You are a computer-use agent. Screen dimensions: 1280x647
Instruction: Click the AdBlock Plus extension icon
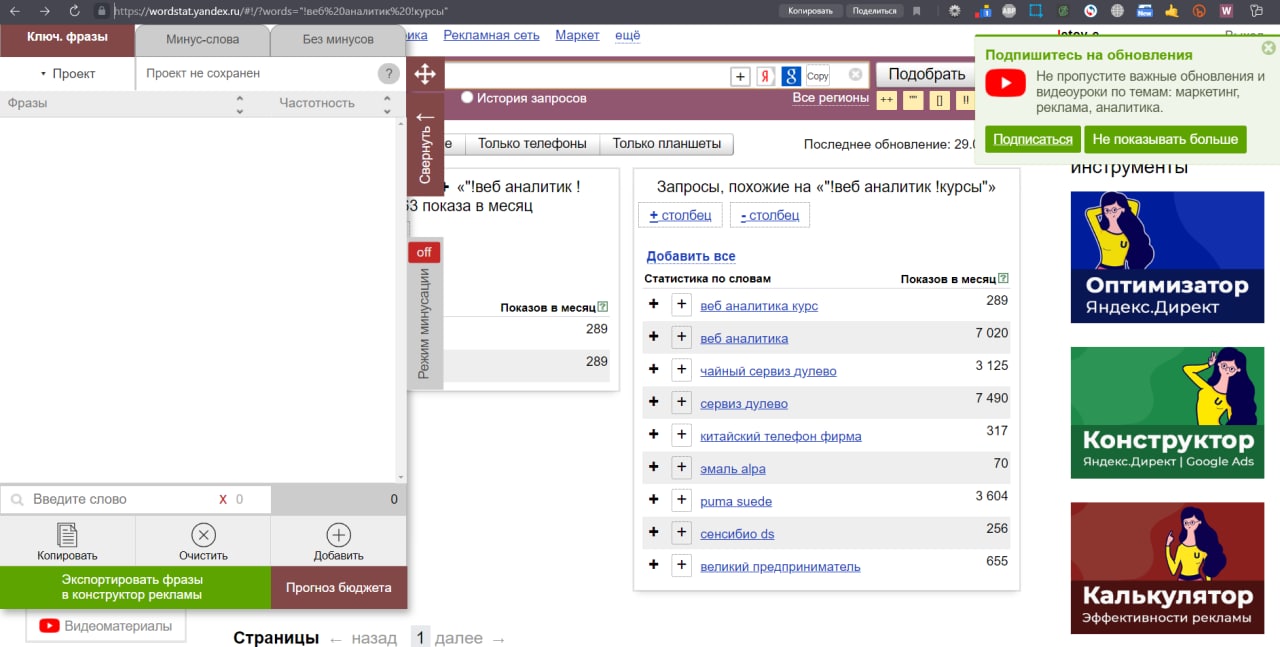(1009, 11)
